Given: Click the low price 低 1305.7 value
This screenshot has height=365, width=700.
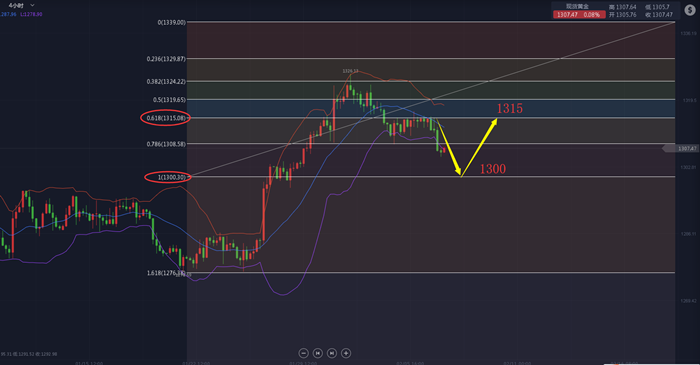Looking at the screenshot, I should [657, 7].
